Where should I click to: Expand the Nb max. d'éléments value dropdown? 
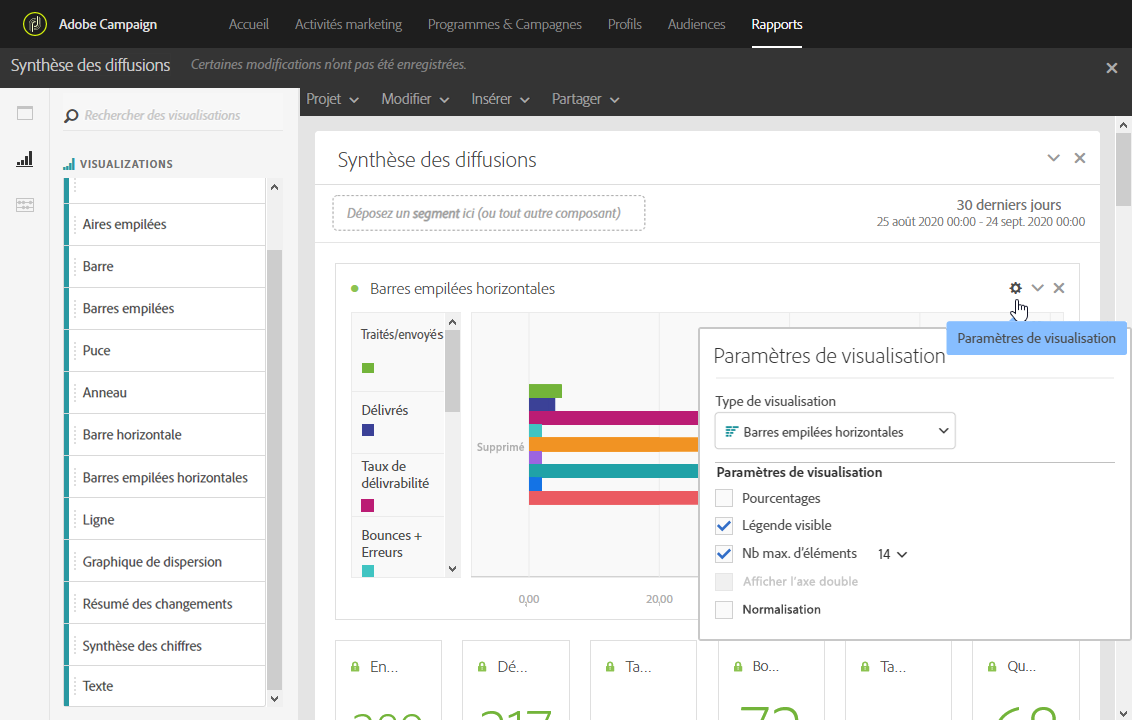pyautogui.click(x=893, y=554)
